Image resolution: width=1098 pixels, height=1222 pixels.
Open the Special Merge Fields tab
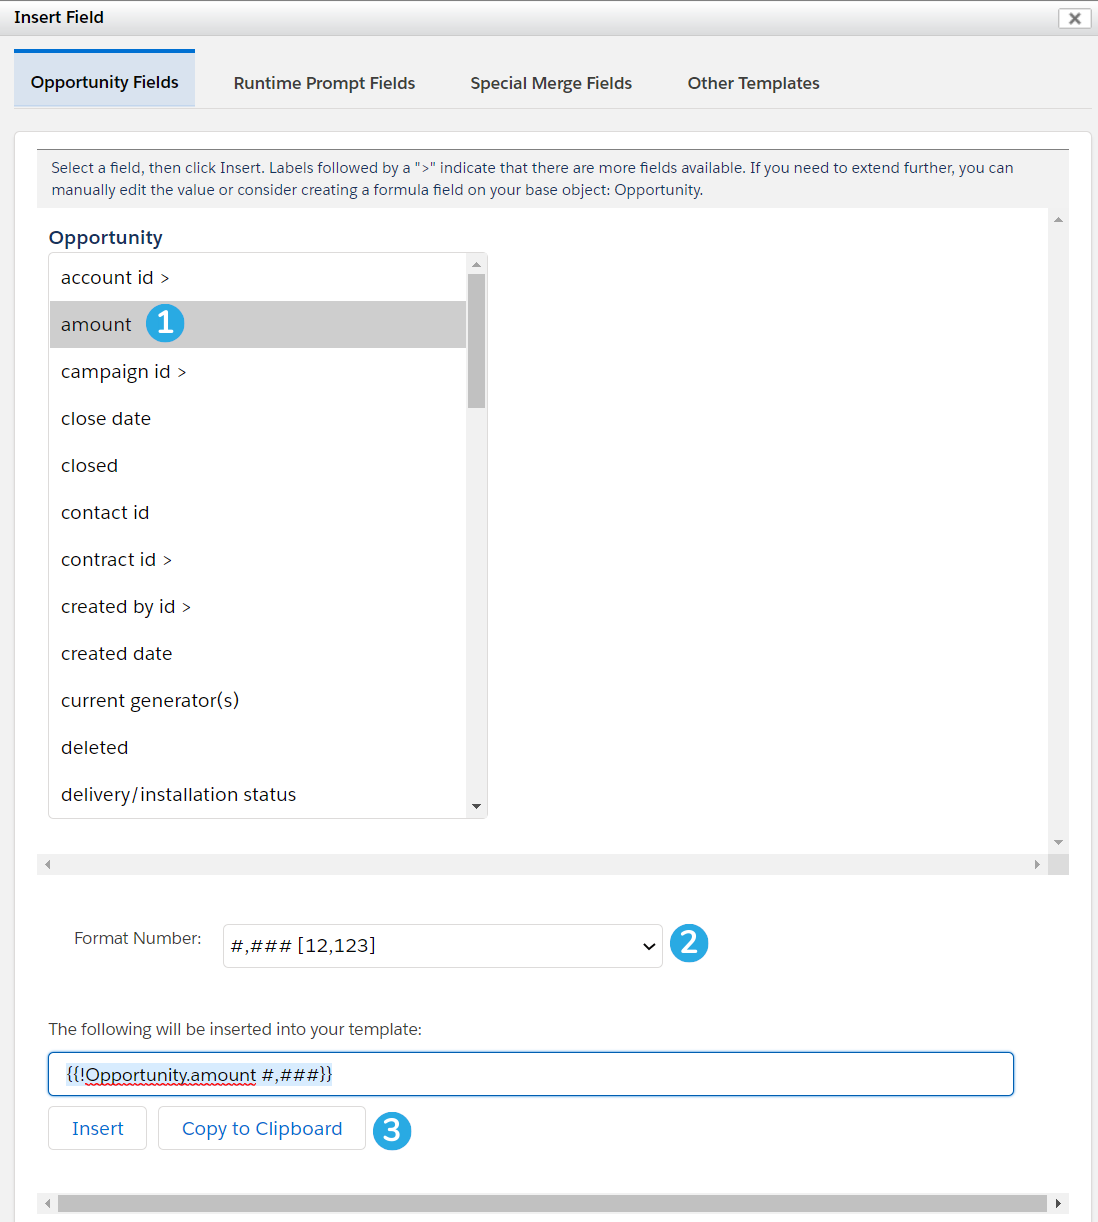tap(551, 83)
